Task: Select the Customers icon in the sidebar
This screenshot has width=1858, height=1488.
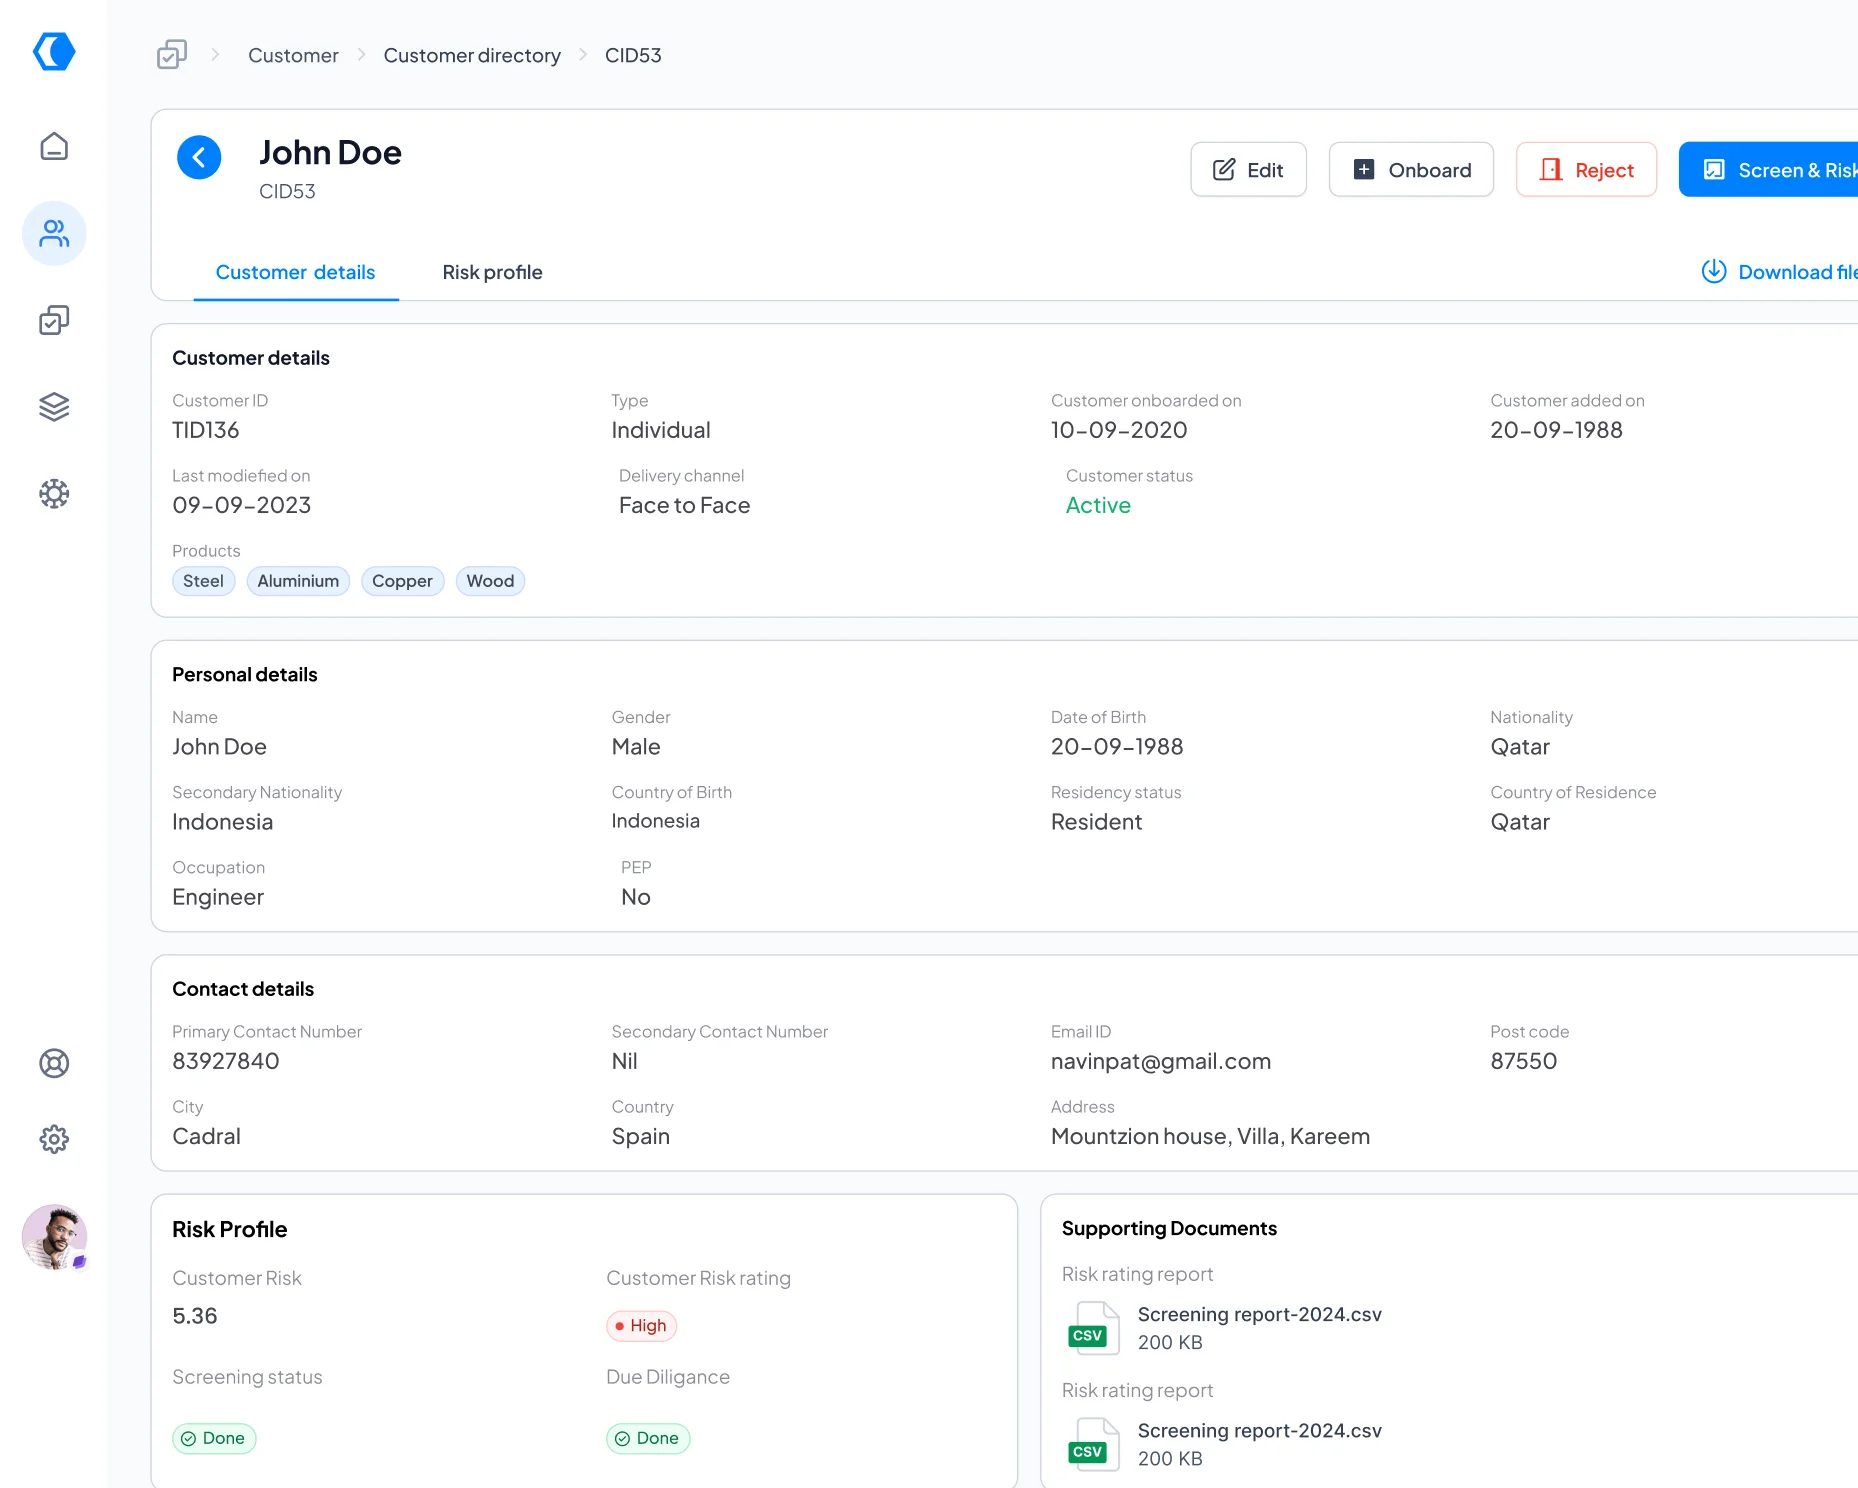Action: (x=54, y=233)
